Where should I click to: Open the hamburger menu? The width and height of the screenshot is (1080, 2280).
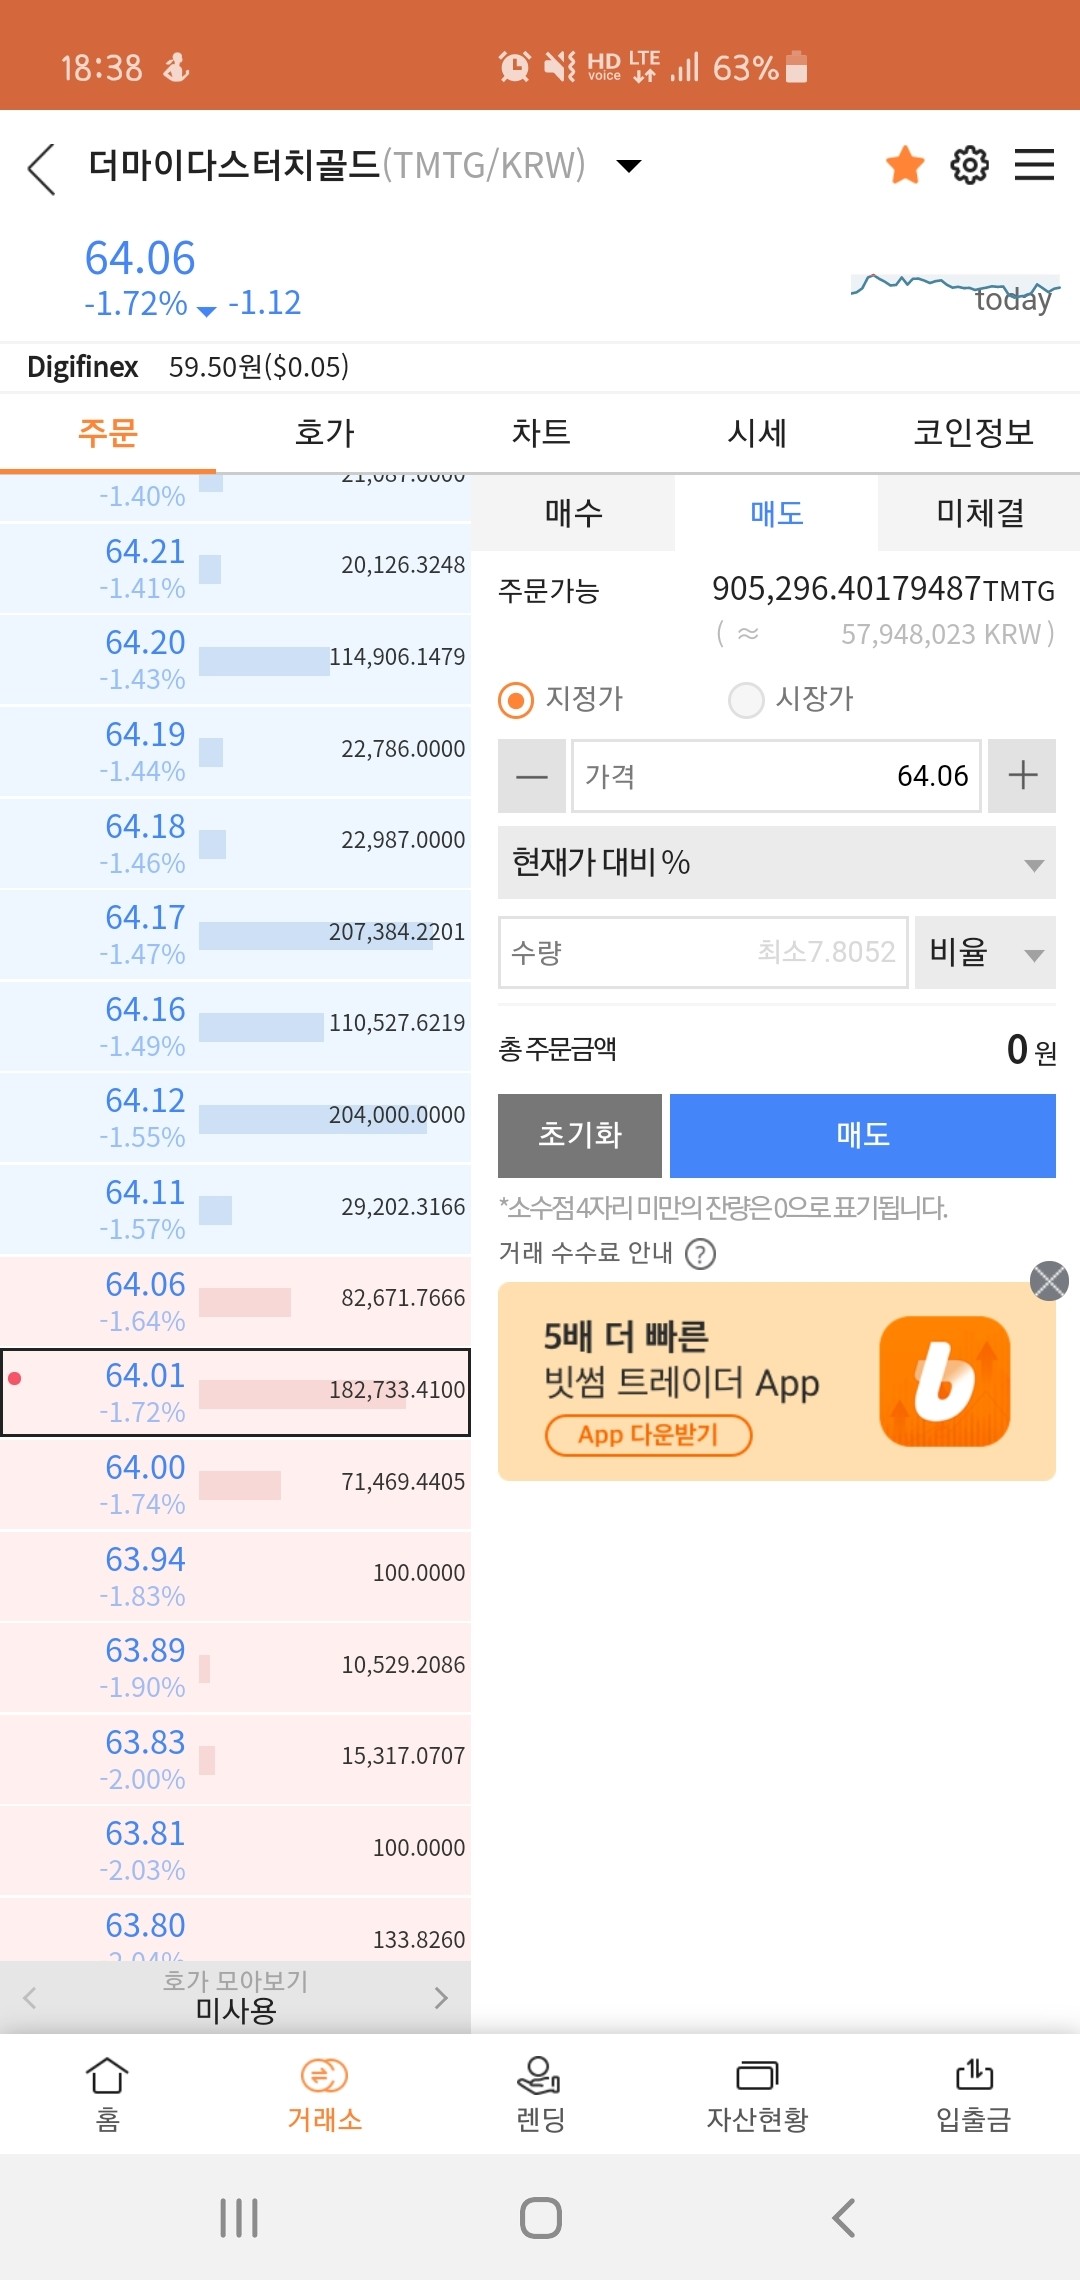pyautogui.click(x=1034, y=165)
